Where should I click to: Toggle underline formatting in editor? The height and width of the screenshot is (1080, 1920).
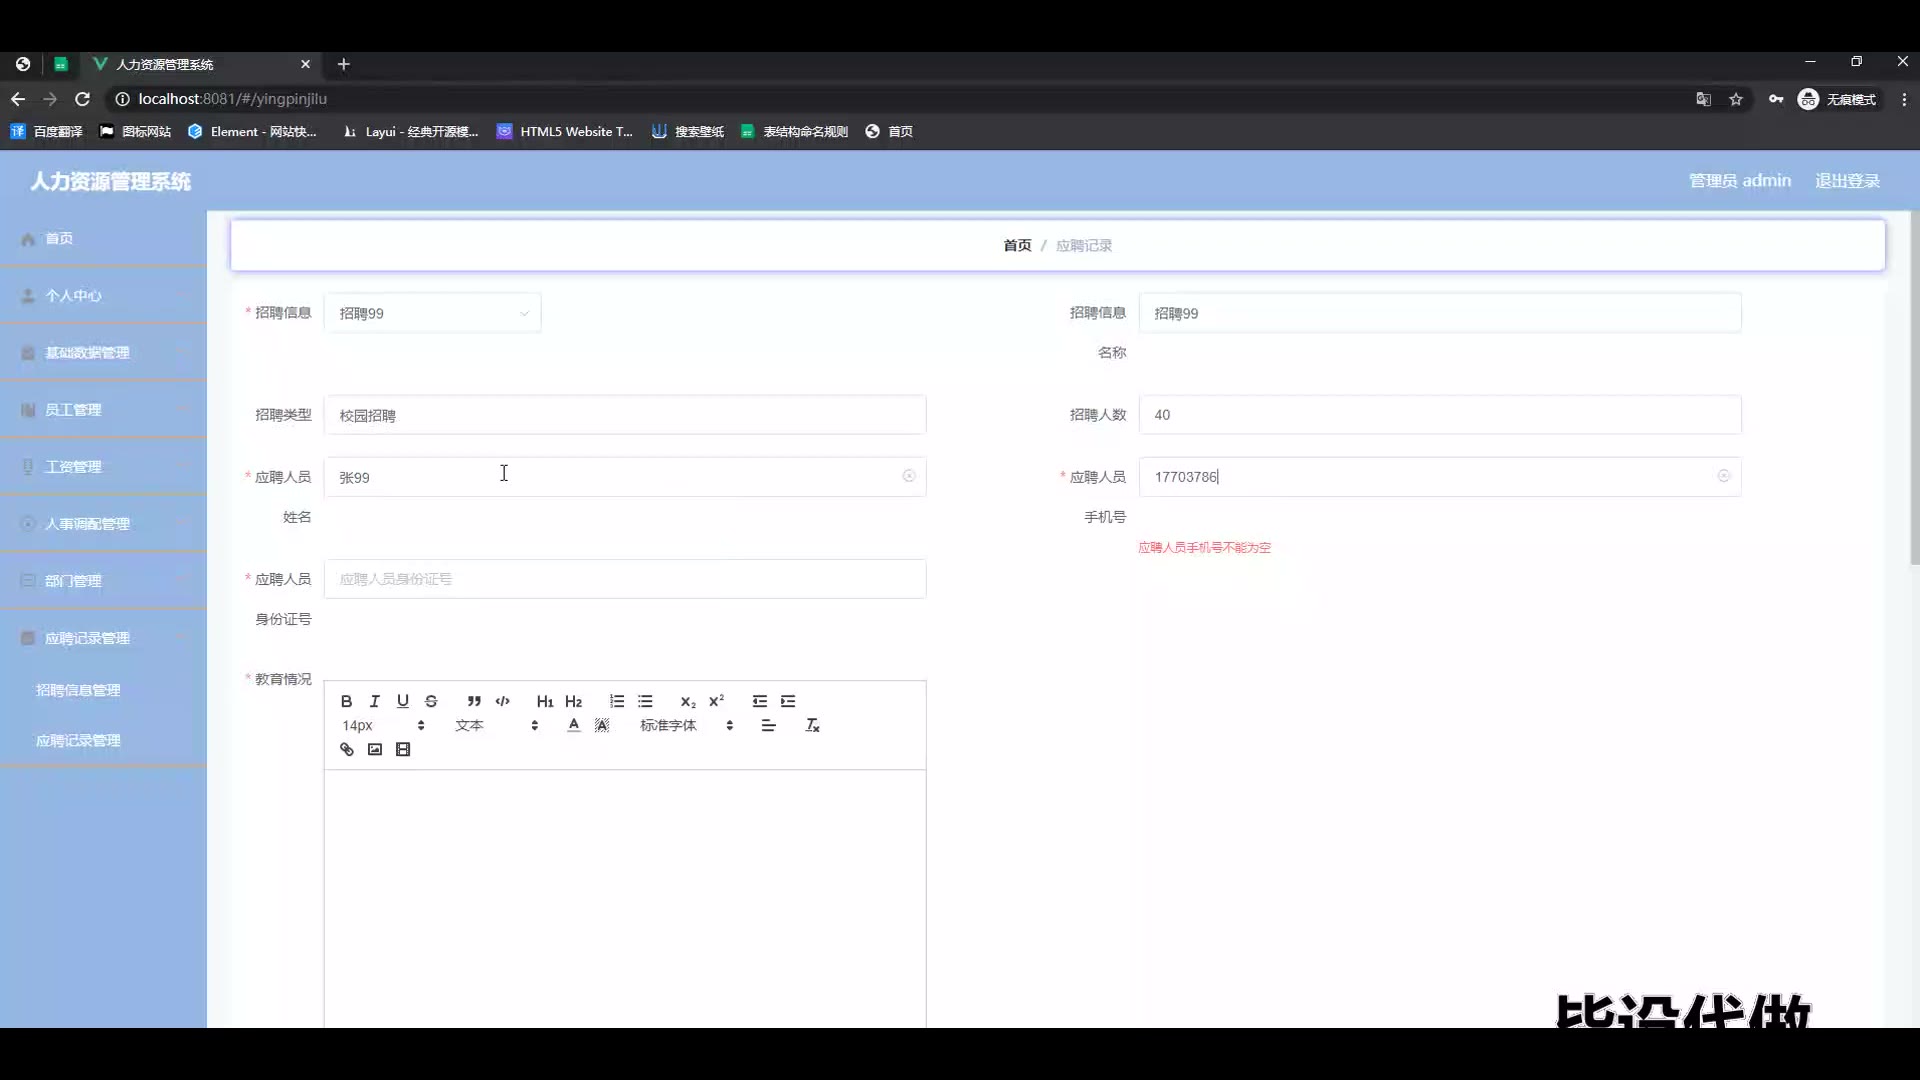(x=402, y=701)
